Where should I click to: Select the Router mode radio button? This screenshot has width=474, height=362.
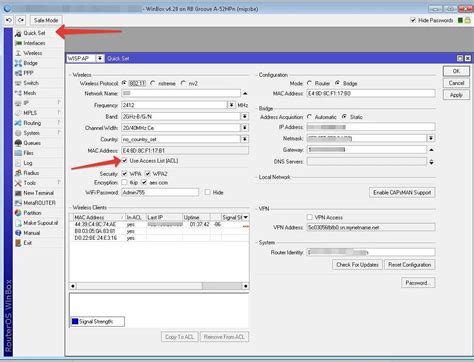[x=310, y=83]
